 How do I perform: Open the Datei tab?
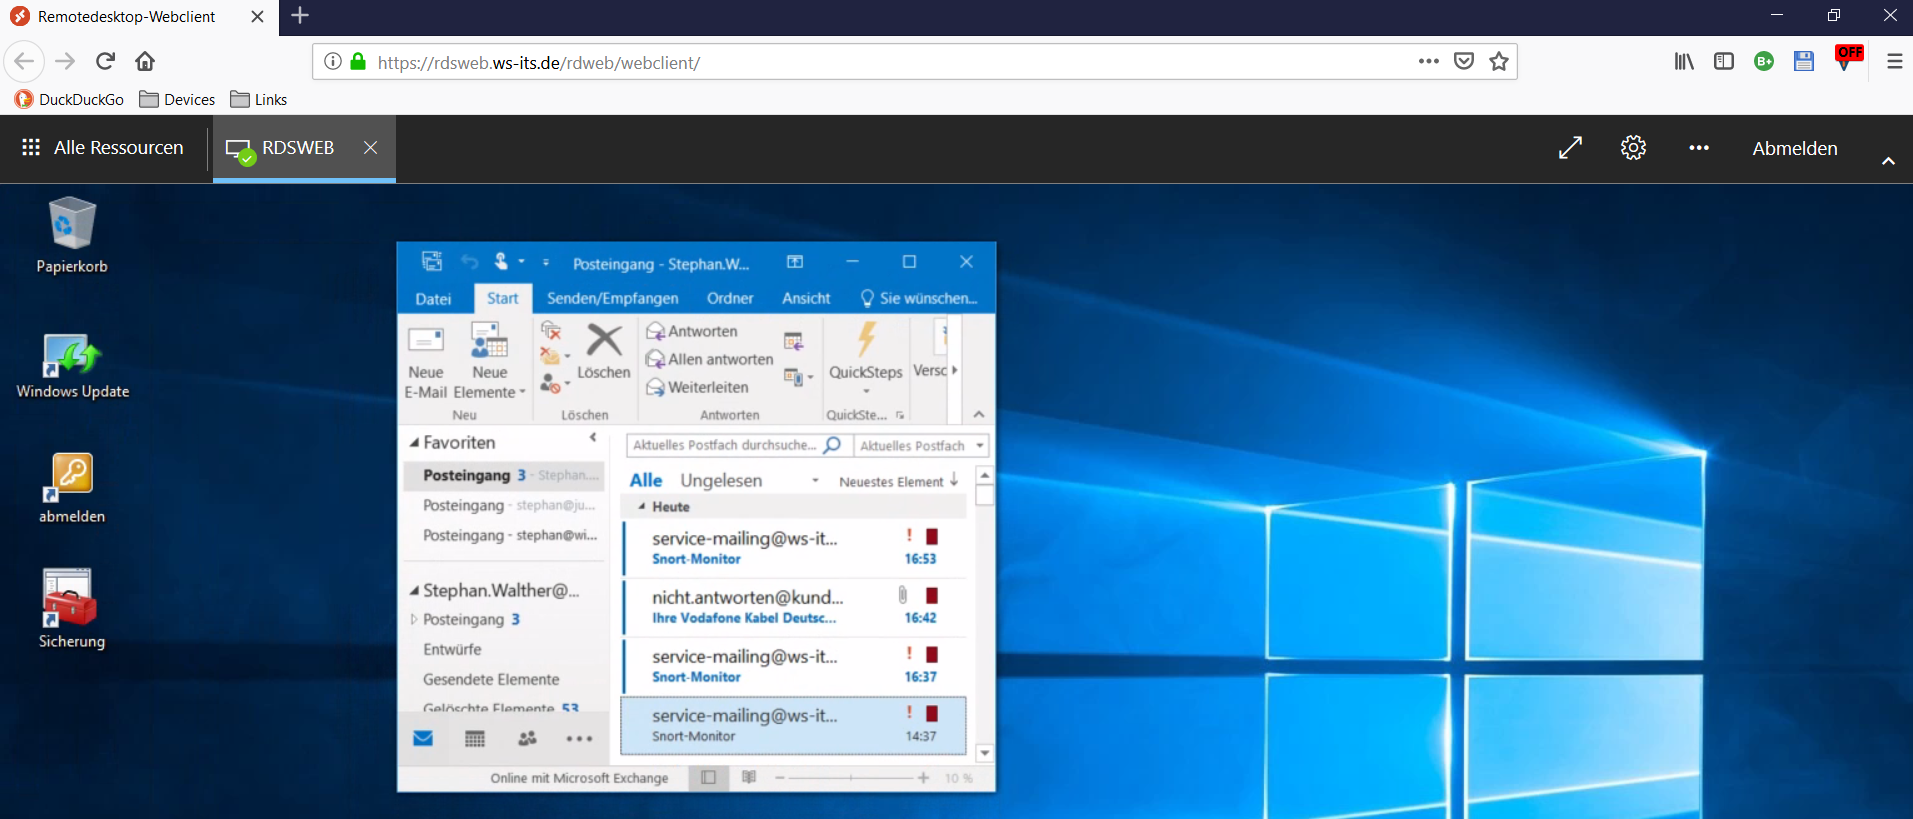(x=433, y=298)
